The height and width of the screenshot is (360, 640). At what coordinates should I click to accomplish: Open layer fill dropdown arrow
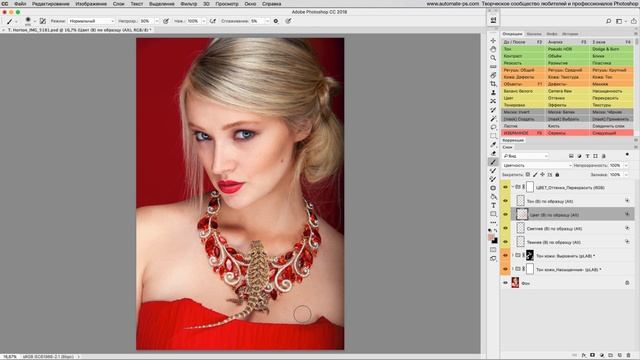point(627,175)
